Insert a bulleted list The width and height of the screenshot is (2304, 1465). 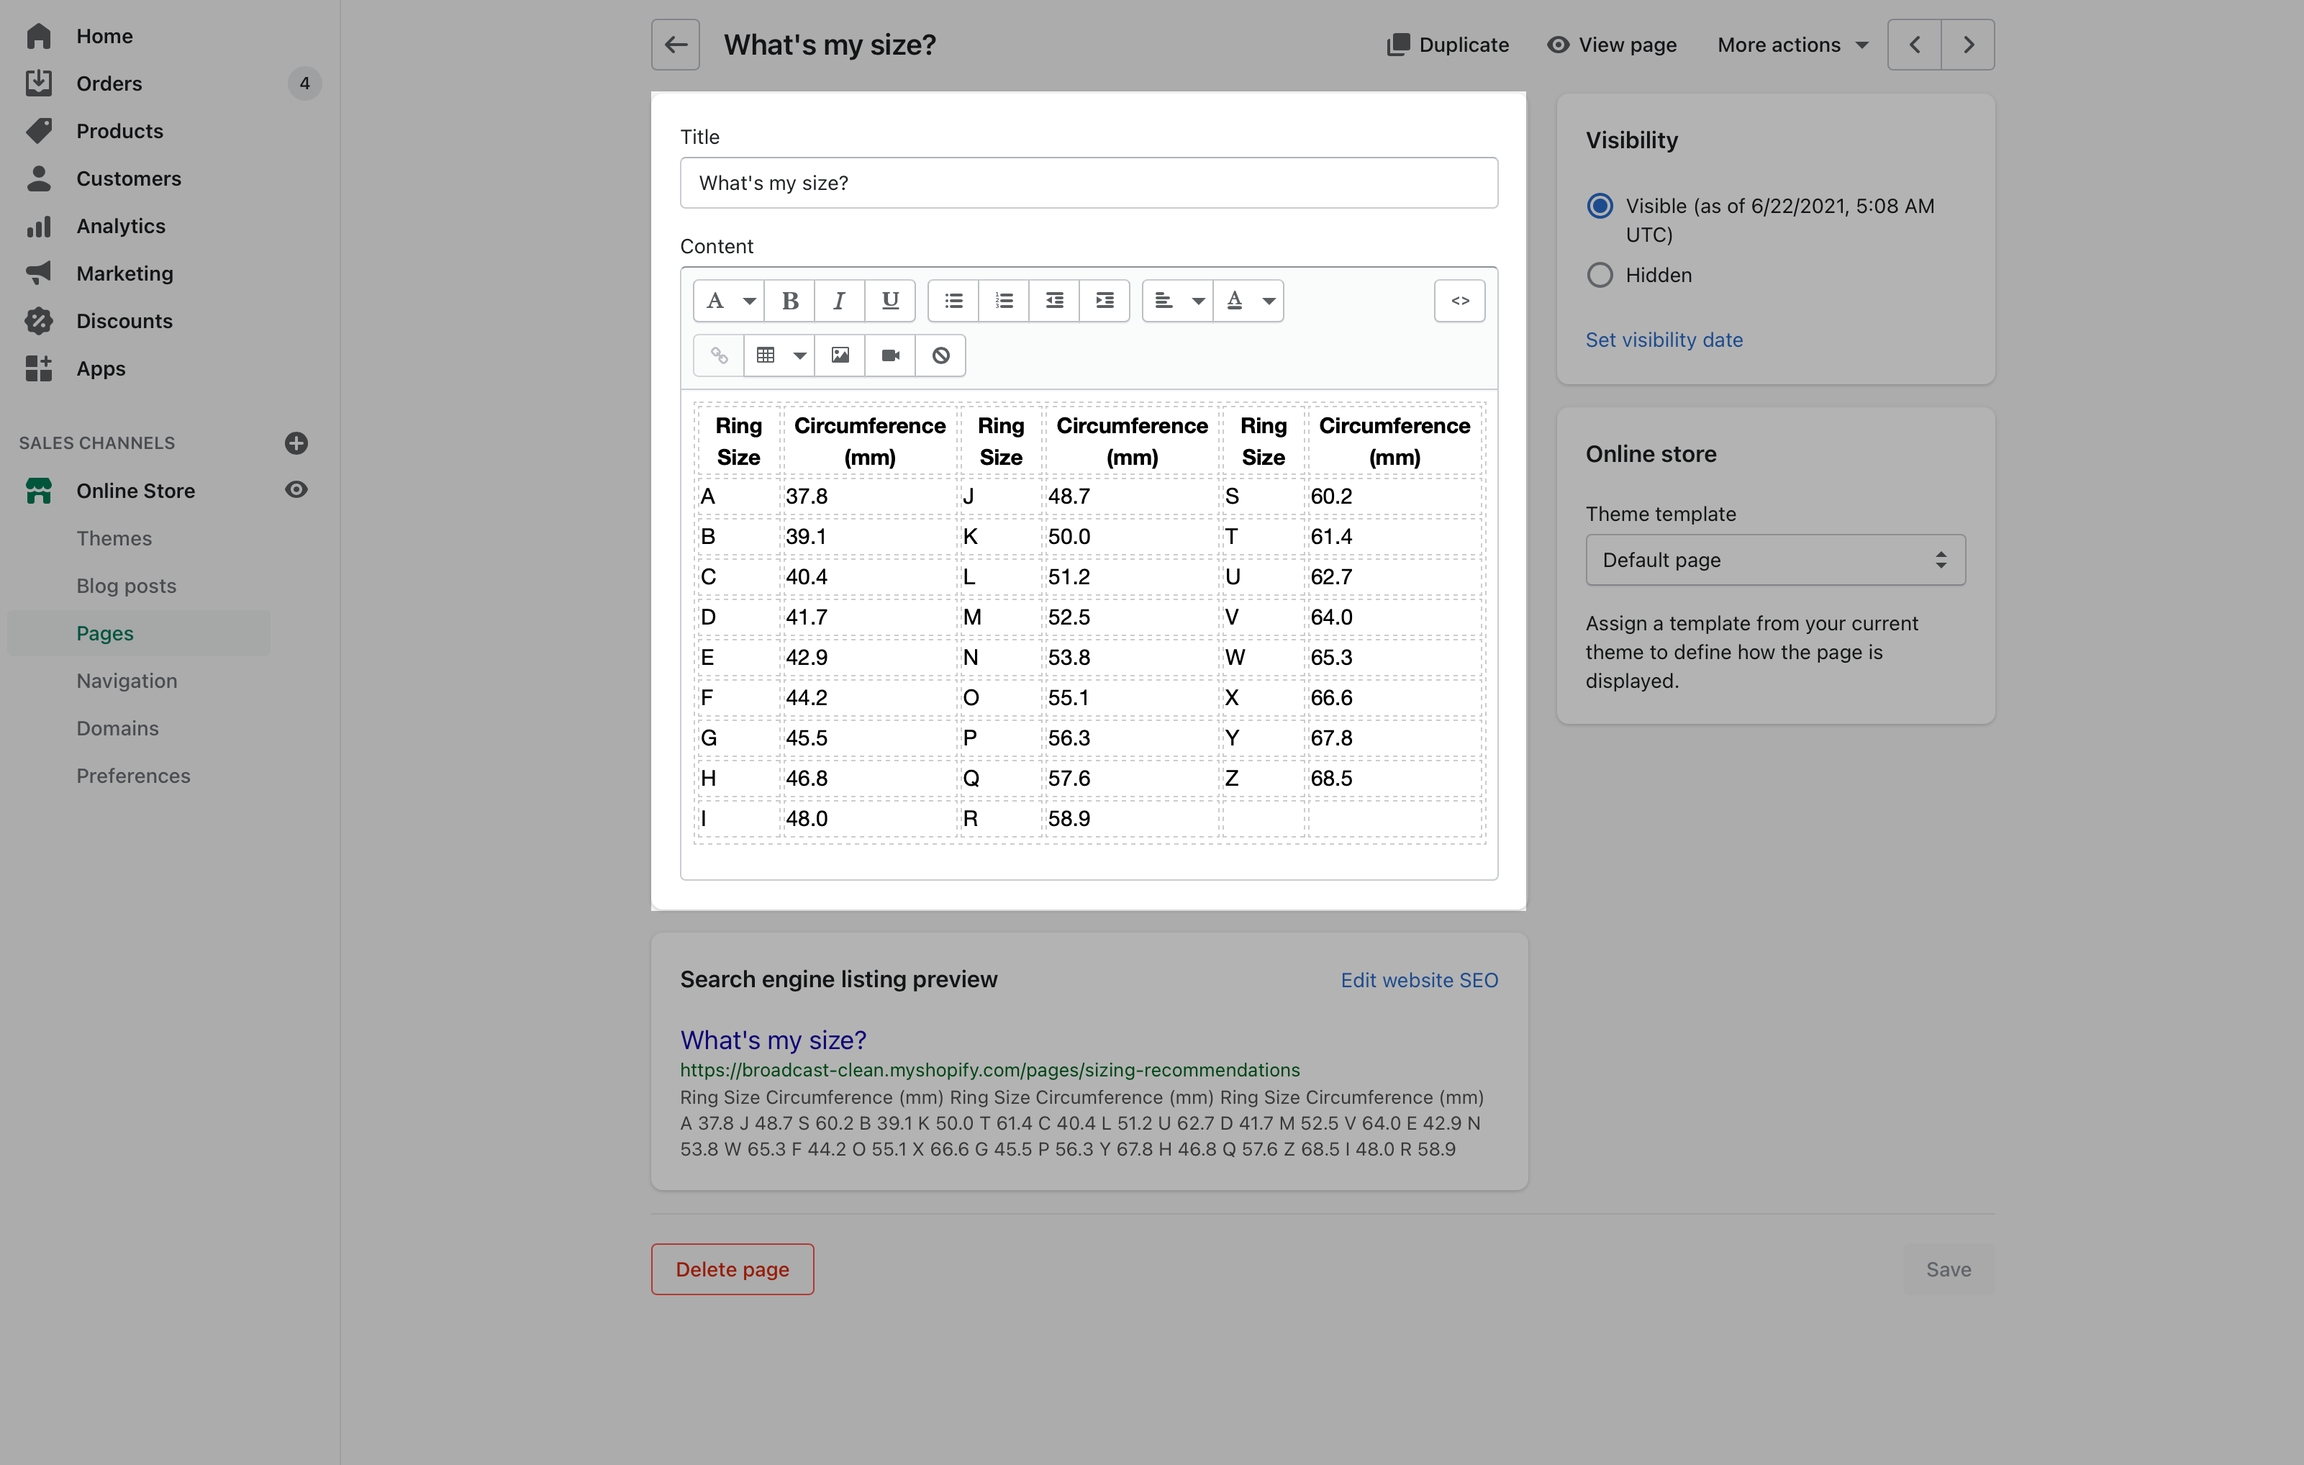tap(953, 301)
